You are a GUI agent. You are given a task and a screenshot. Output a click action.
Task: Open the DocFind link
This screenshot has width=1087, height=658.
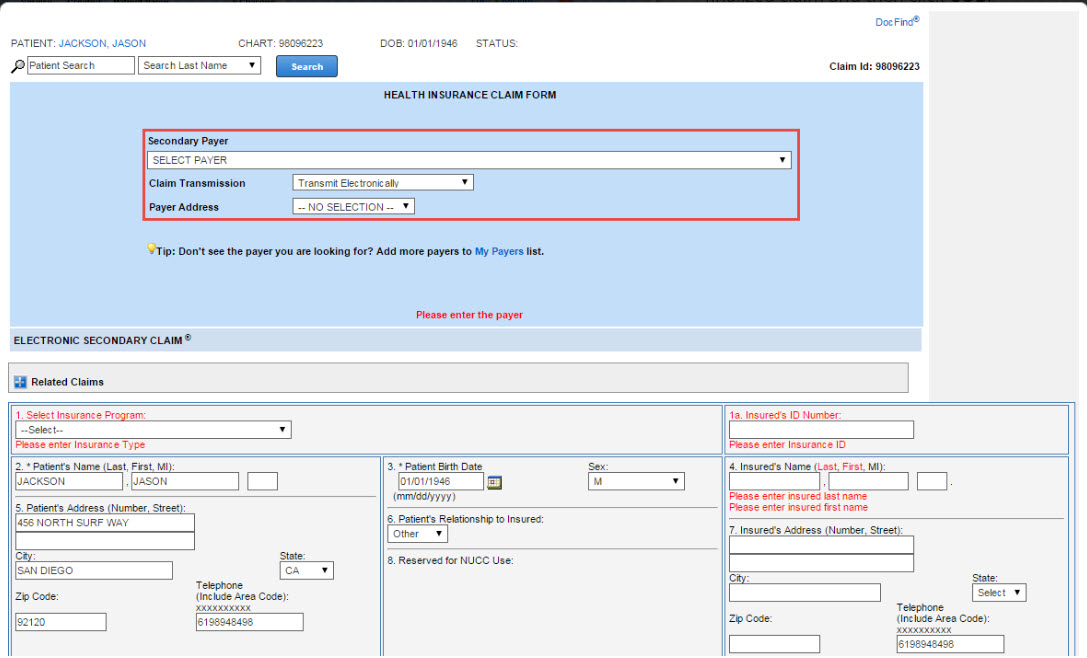click(896, 22)
